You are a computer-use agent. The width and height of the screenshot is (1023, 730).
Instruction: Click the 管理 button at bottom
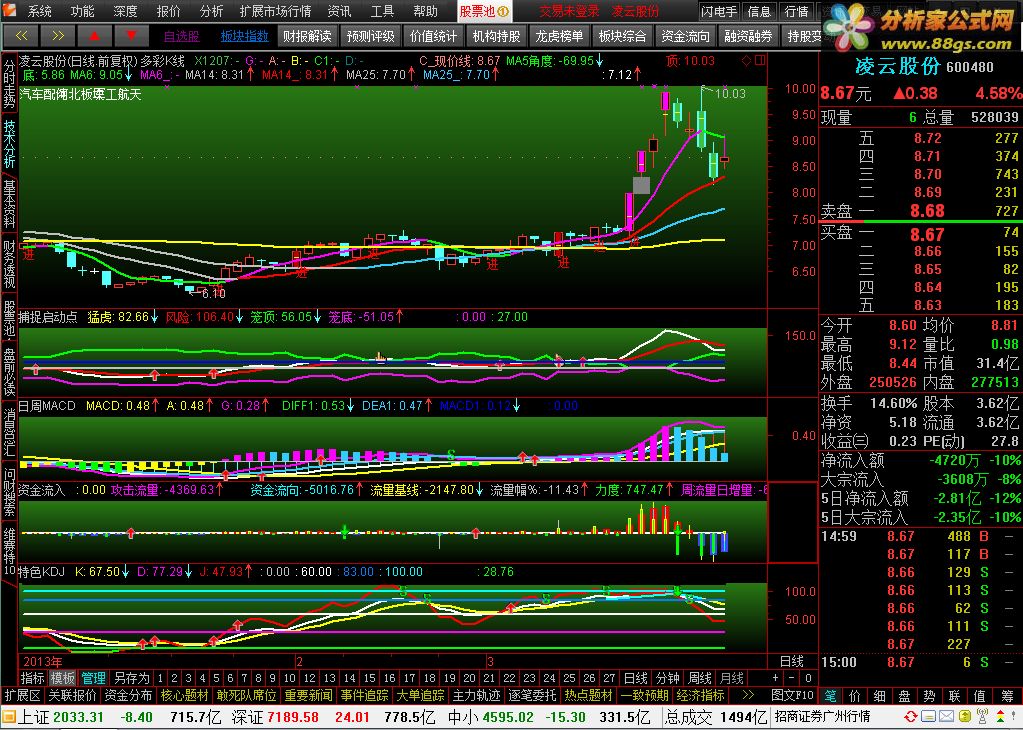[94, 678]
